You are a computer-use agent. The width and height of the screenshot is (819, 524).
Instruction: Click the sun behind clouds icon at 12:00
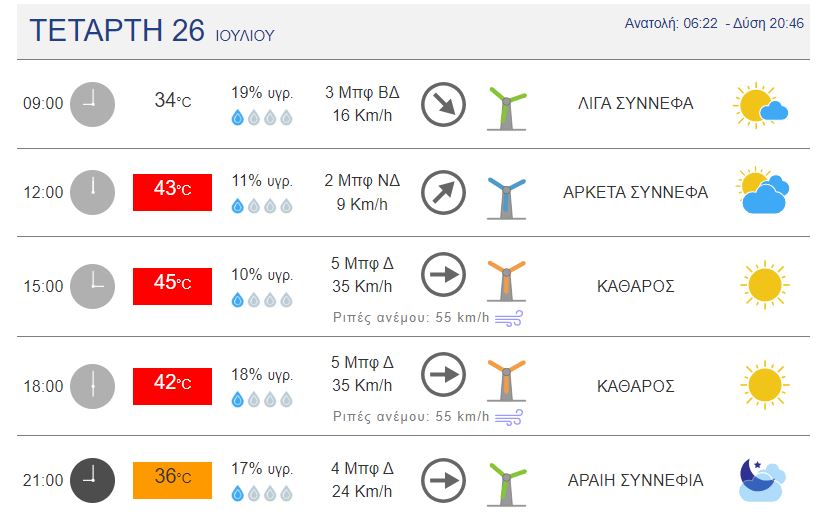tap(763, 191)
